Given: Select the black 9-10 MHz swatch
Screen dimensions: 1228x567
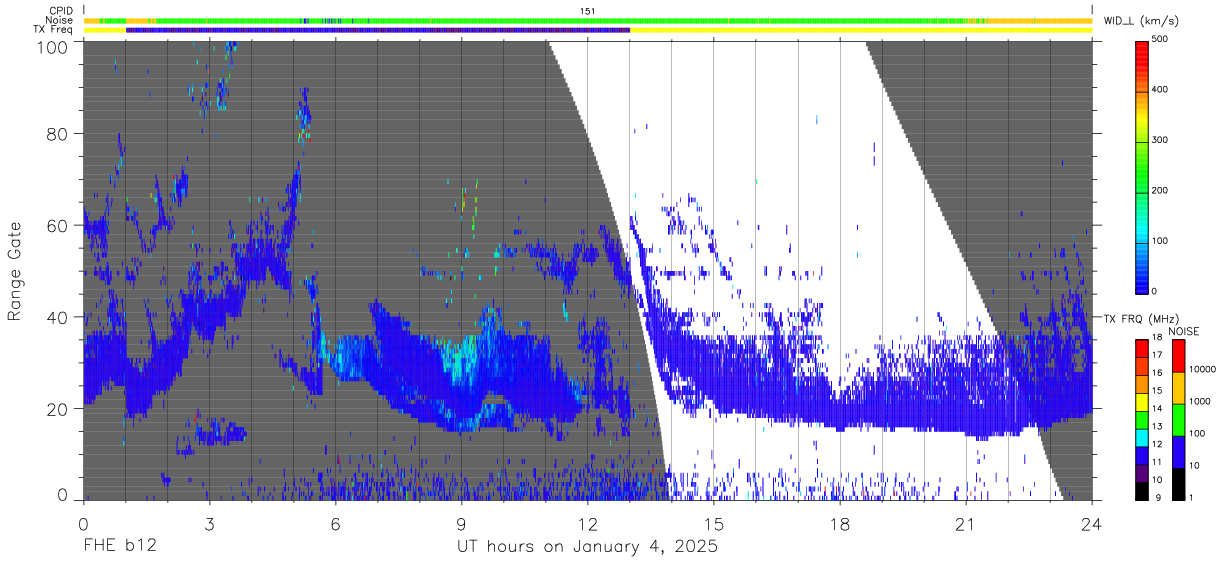Looking at the screenshot, I should (1141, 490).
